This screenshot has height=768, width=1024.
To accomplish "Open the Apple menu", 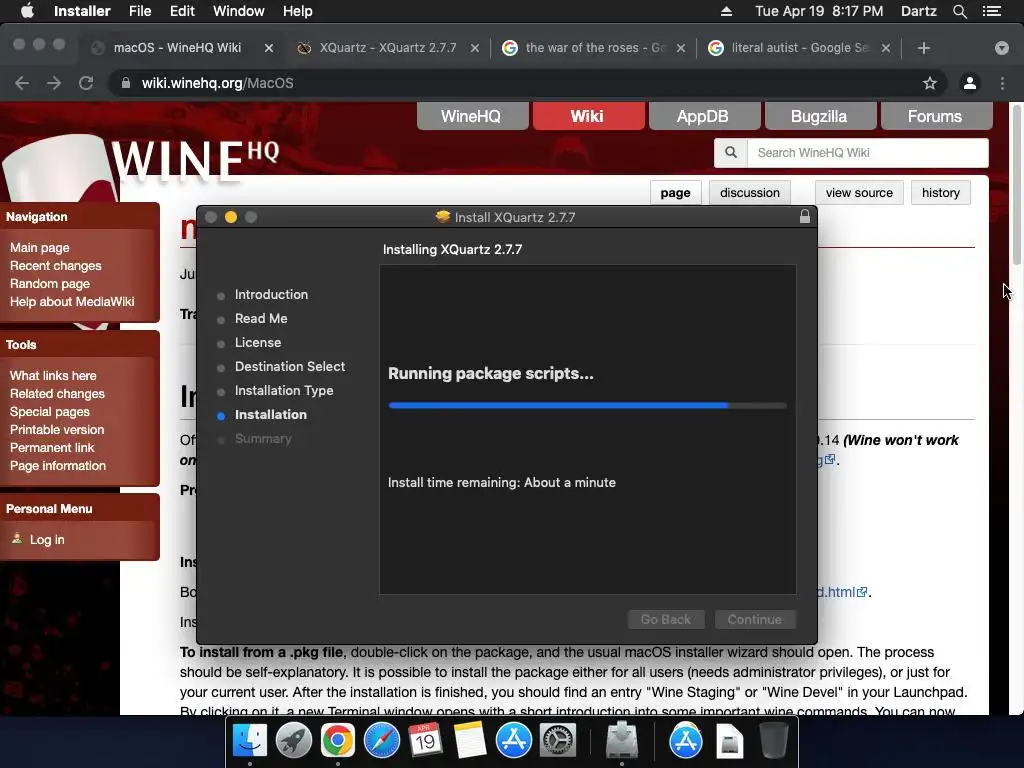I will click(27, 11).
